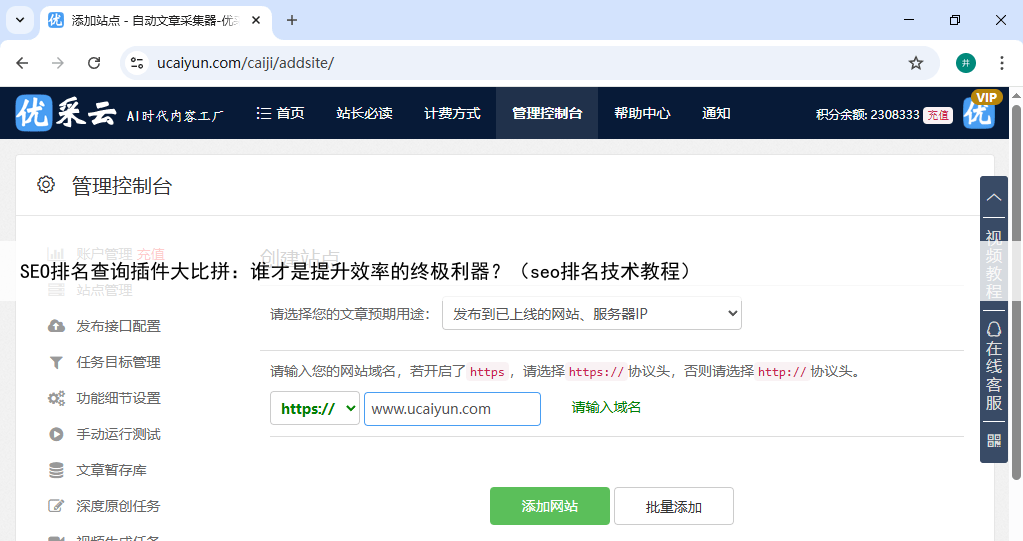Click the 批量添加 button
The height and width of the screenshot is (541, 1023).
[673, 506]
